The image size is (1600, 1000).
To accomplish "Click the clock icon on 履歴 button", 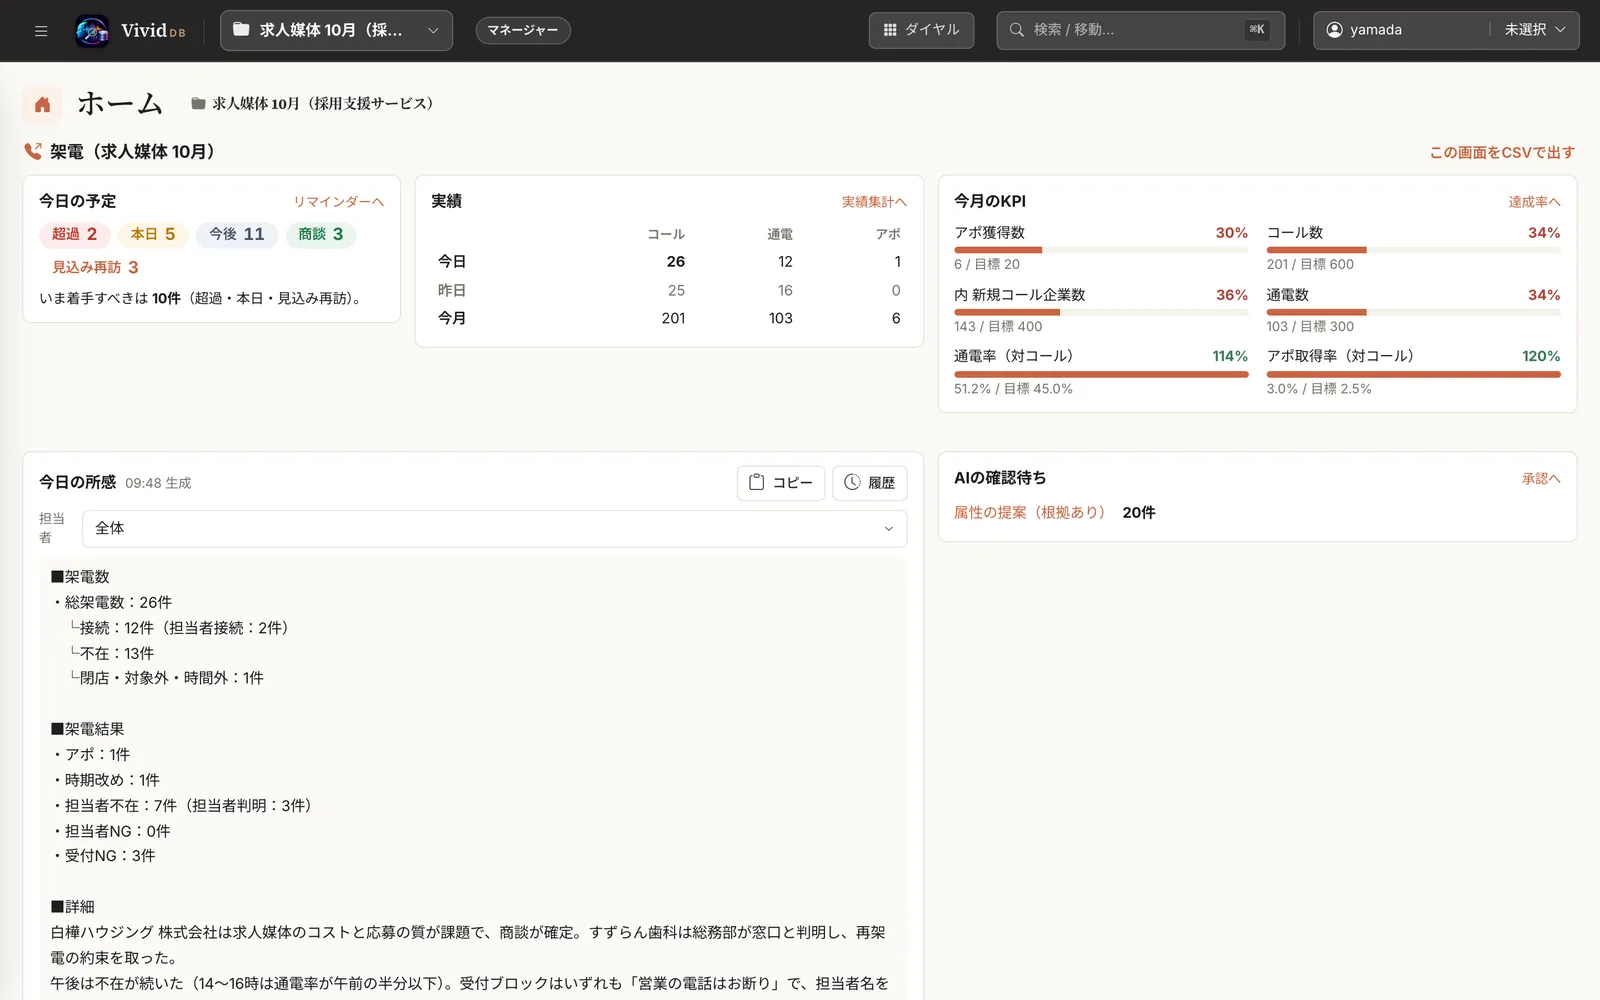I will tap(852, 482).
